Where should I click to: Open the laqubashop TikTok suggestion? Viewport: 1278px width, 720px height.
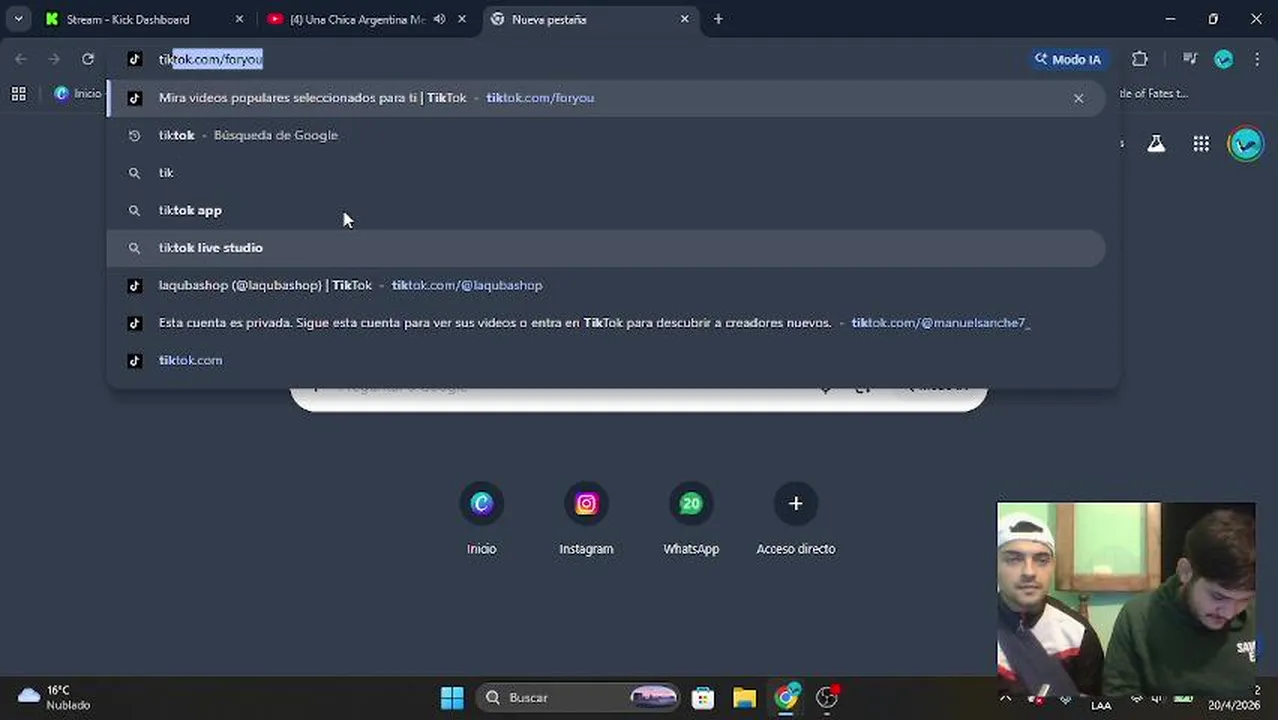click(606, 285)
